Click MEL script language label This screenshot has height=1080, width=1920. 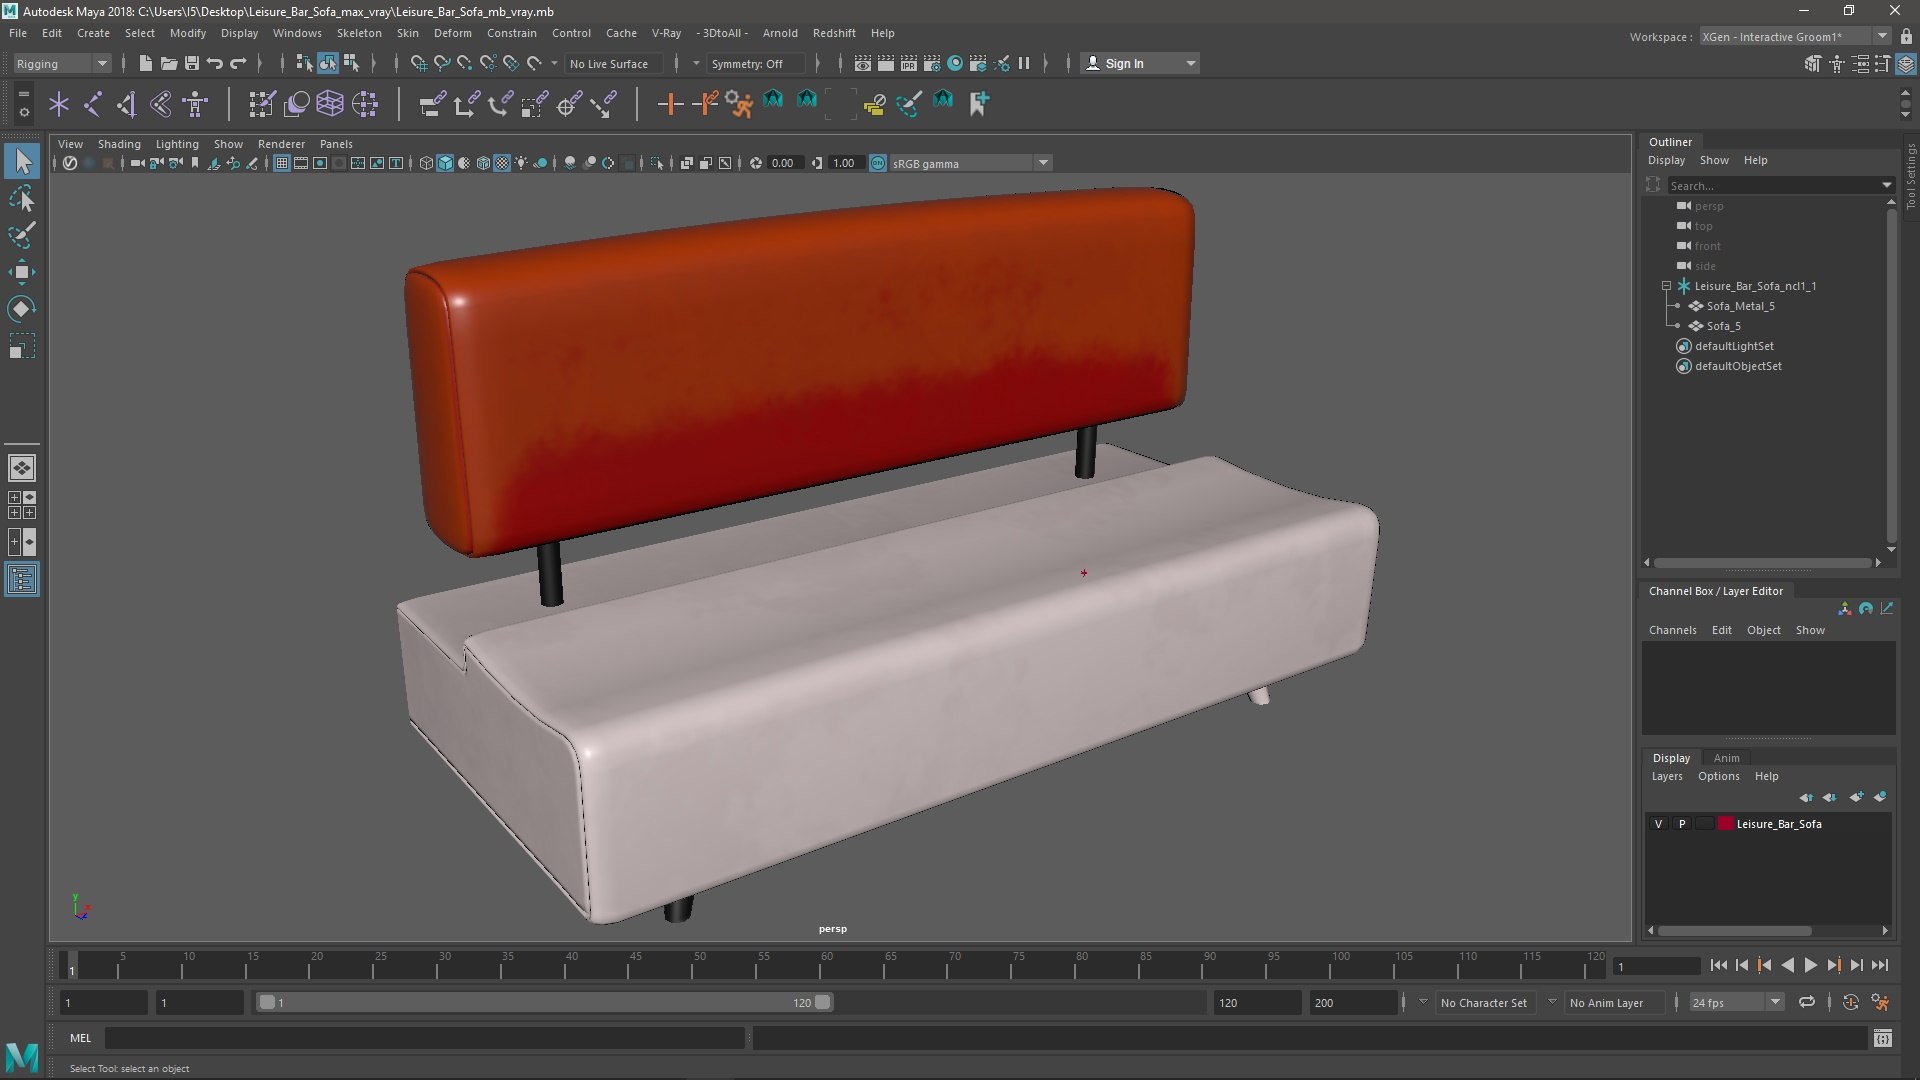coord(80,1038)
